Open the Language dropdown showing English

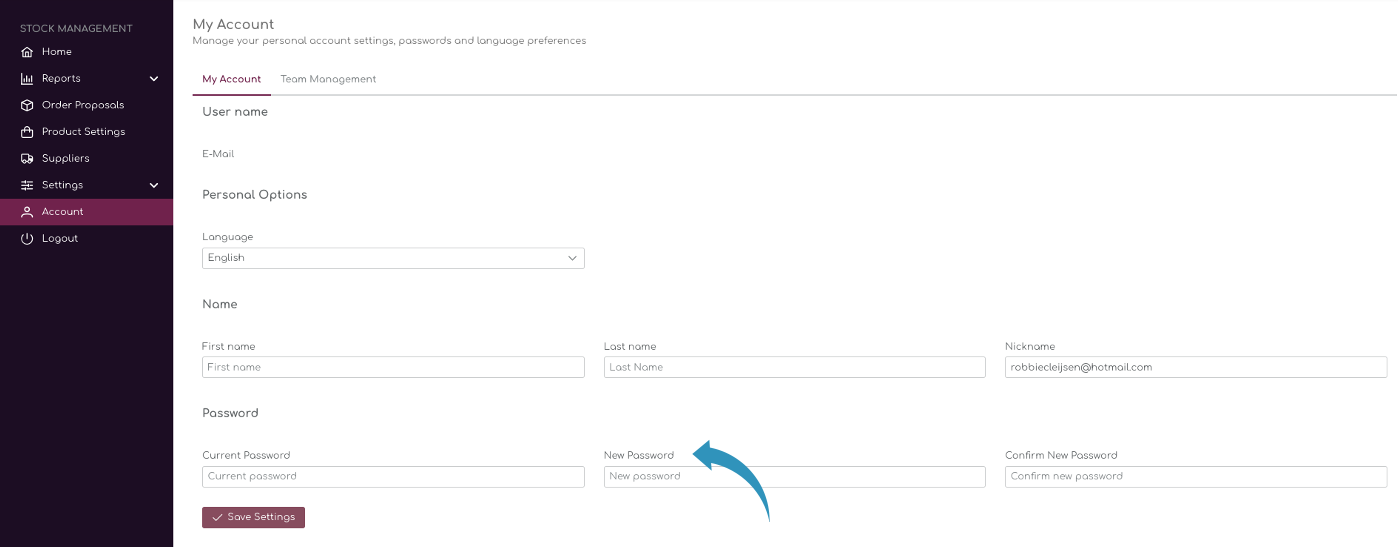pos(393,258)
